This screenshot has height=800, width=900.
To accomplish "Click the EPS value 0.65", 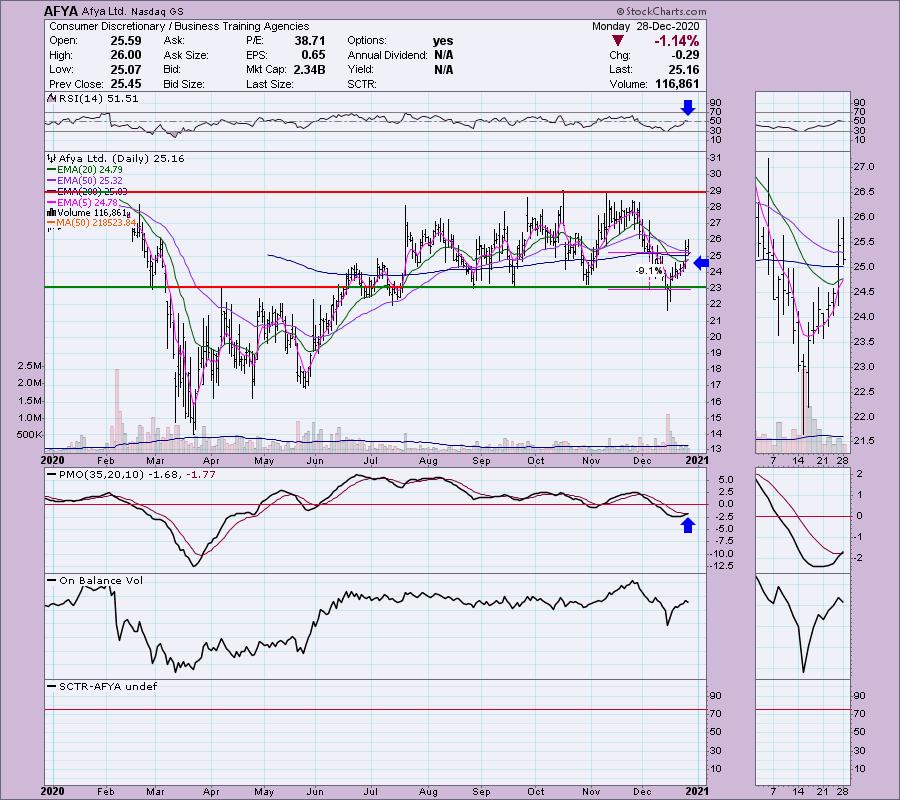I will click(x=313, y=55).
